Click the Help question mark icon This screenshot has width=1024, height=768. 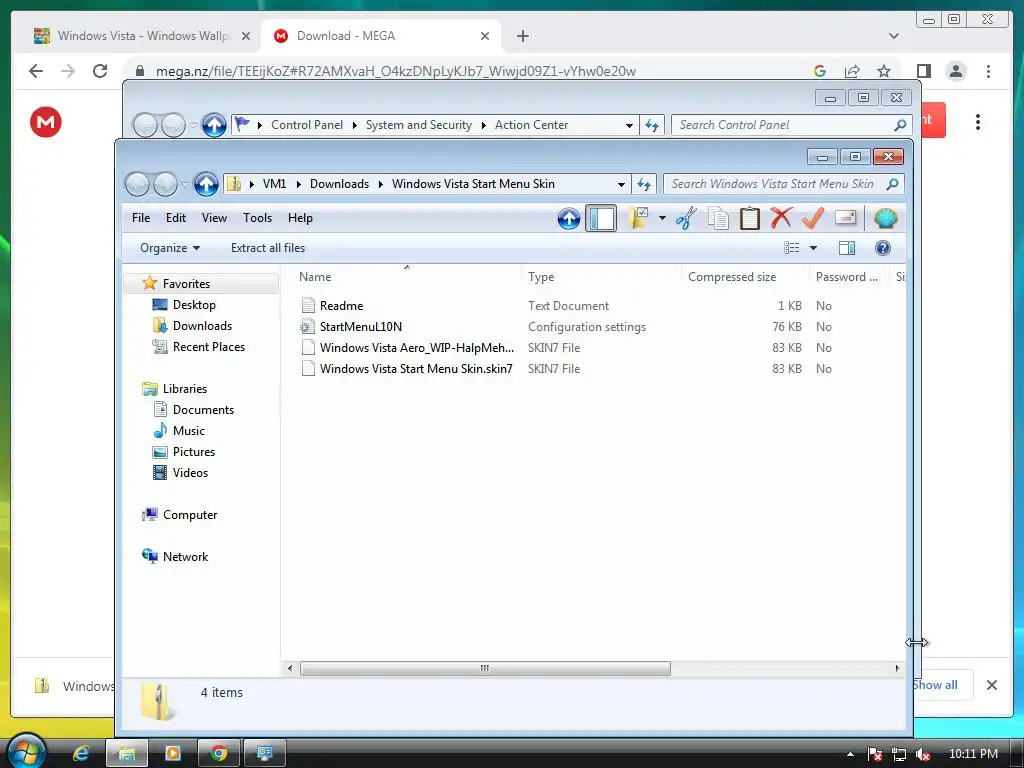(x=882, y=248)
